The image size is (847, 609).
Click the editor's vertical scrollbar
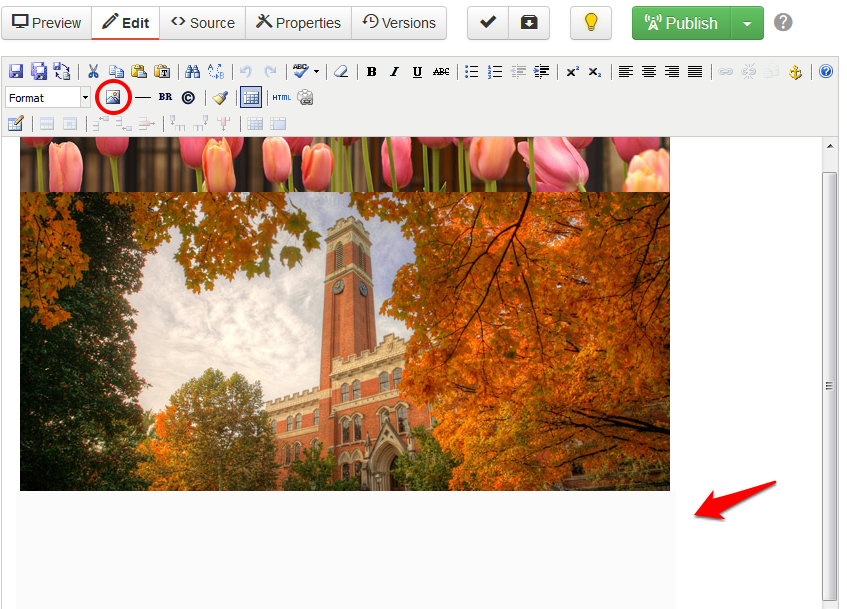[x=829, y=384]
